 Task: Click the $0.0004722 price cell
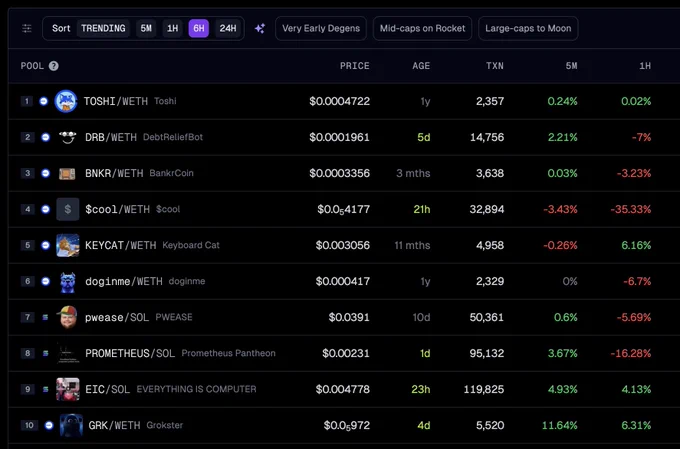point(340,101)
